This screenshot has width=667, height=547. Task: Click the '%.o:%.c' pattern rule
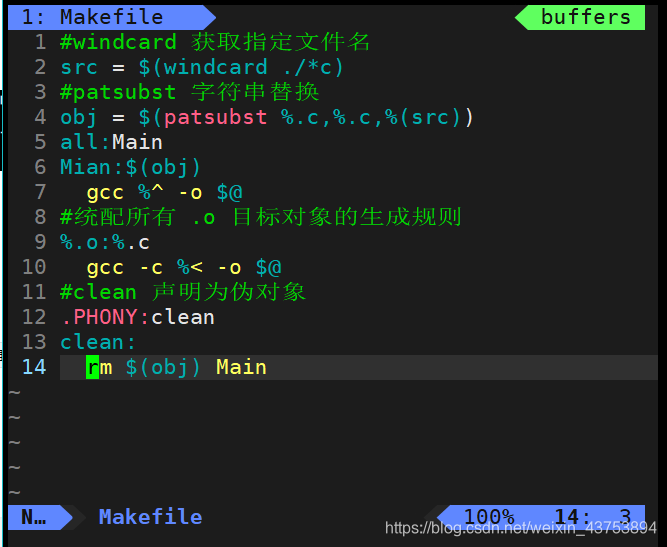point(105,242)
